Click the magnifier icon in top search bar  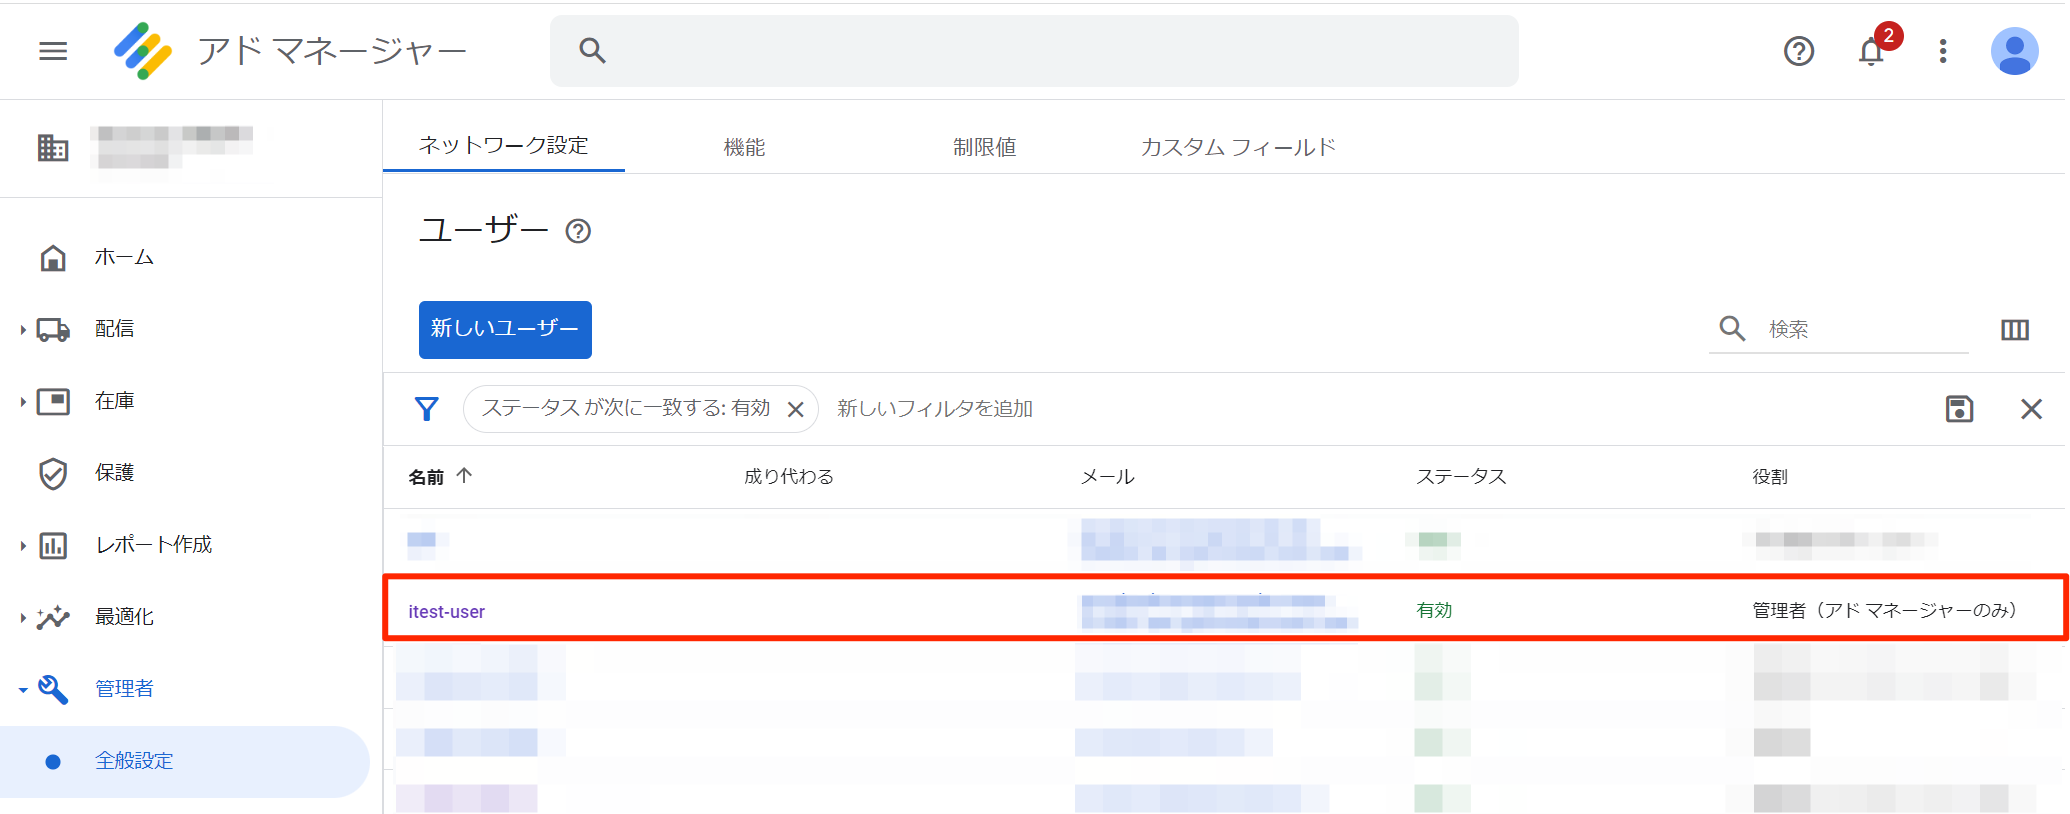(x=592, y=51)
